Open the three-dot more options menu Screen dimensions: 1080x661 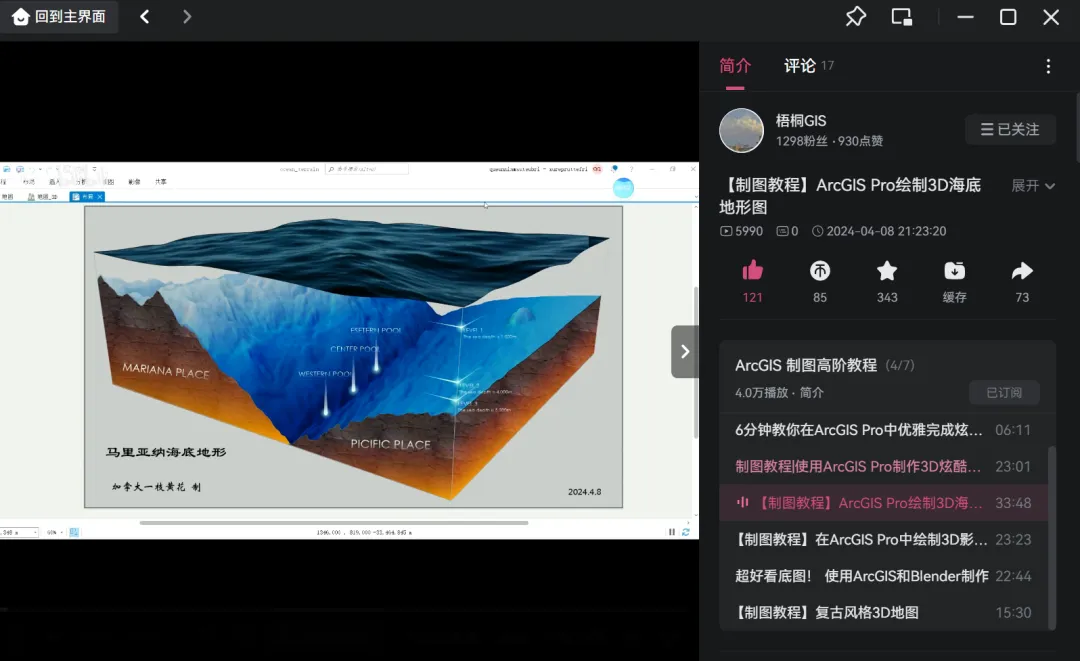coord(1048,66)
